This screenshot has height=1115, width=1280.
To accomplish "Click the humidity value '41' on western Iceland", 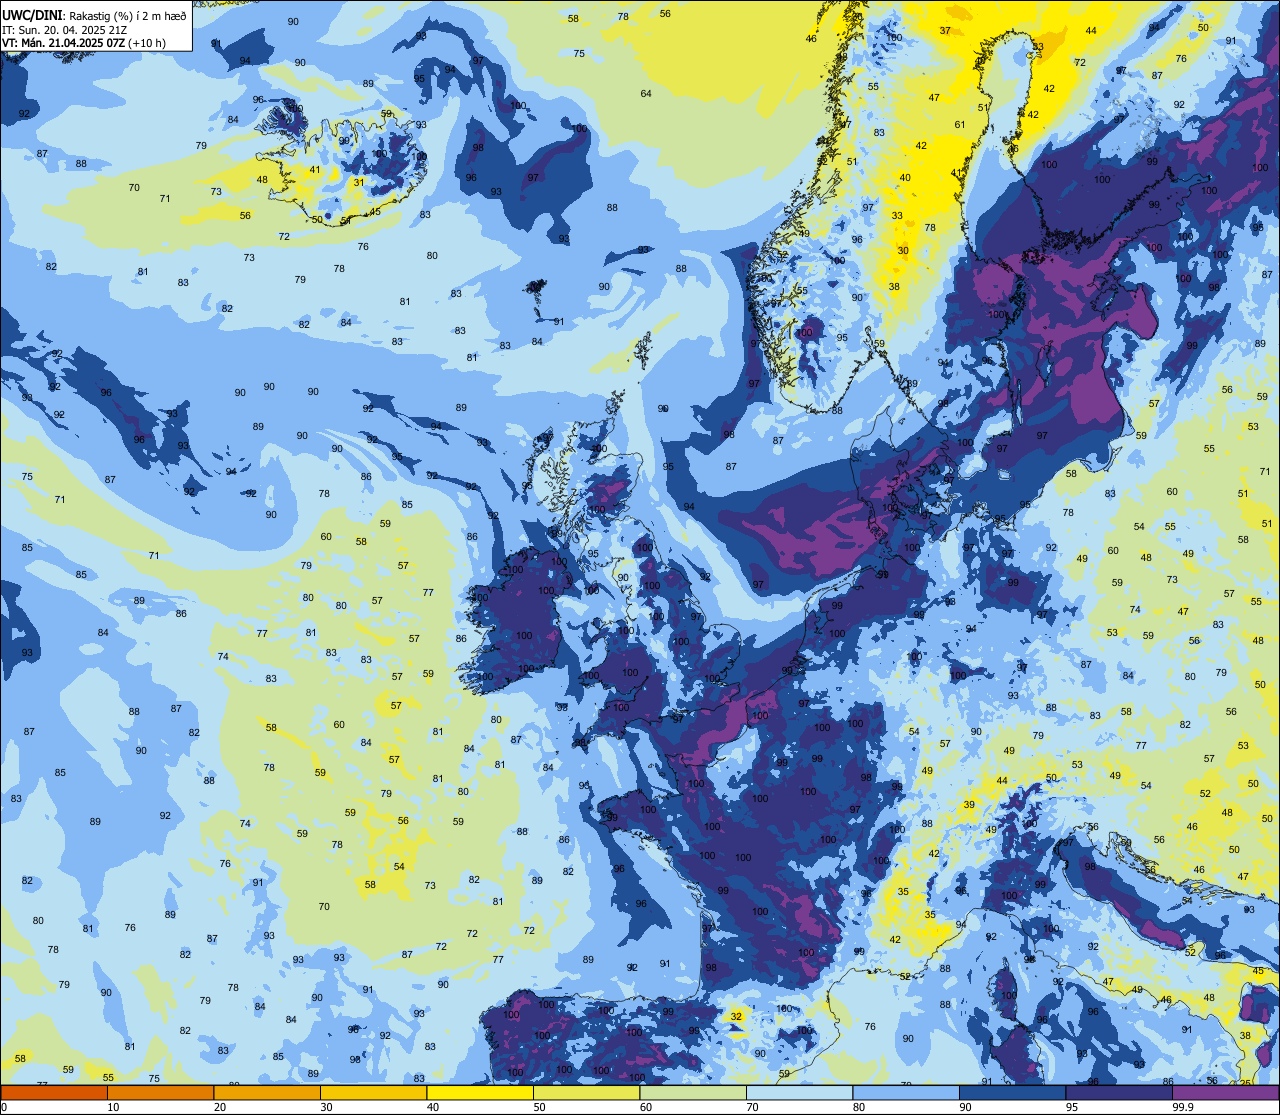I will pos(315,169).
